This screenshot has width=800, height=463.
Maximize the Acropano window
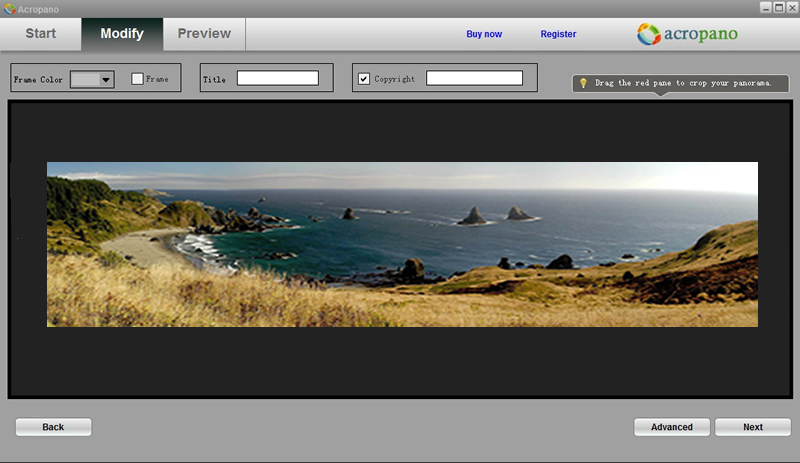pyautogui.click(x=779, y=7)
